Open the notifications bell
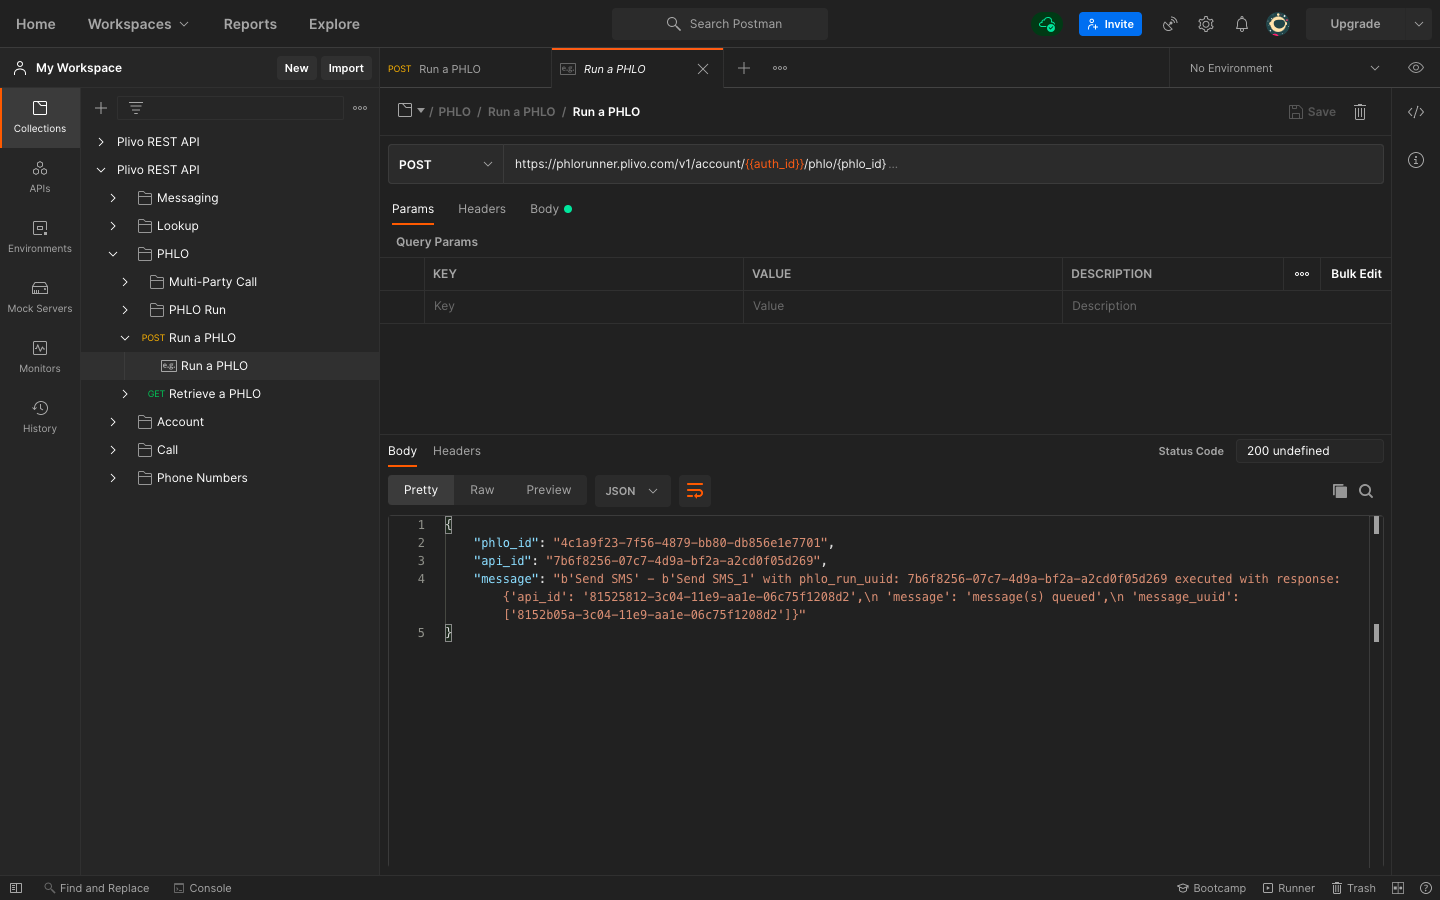 [1242, 24]
